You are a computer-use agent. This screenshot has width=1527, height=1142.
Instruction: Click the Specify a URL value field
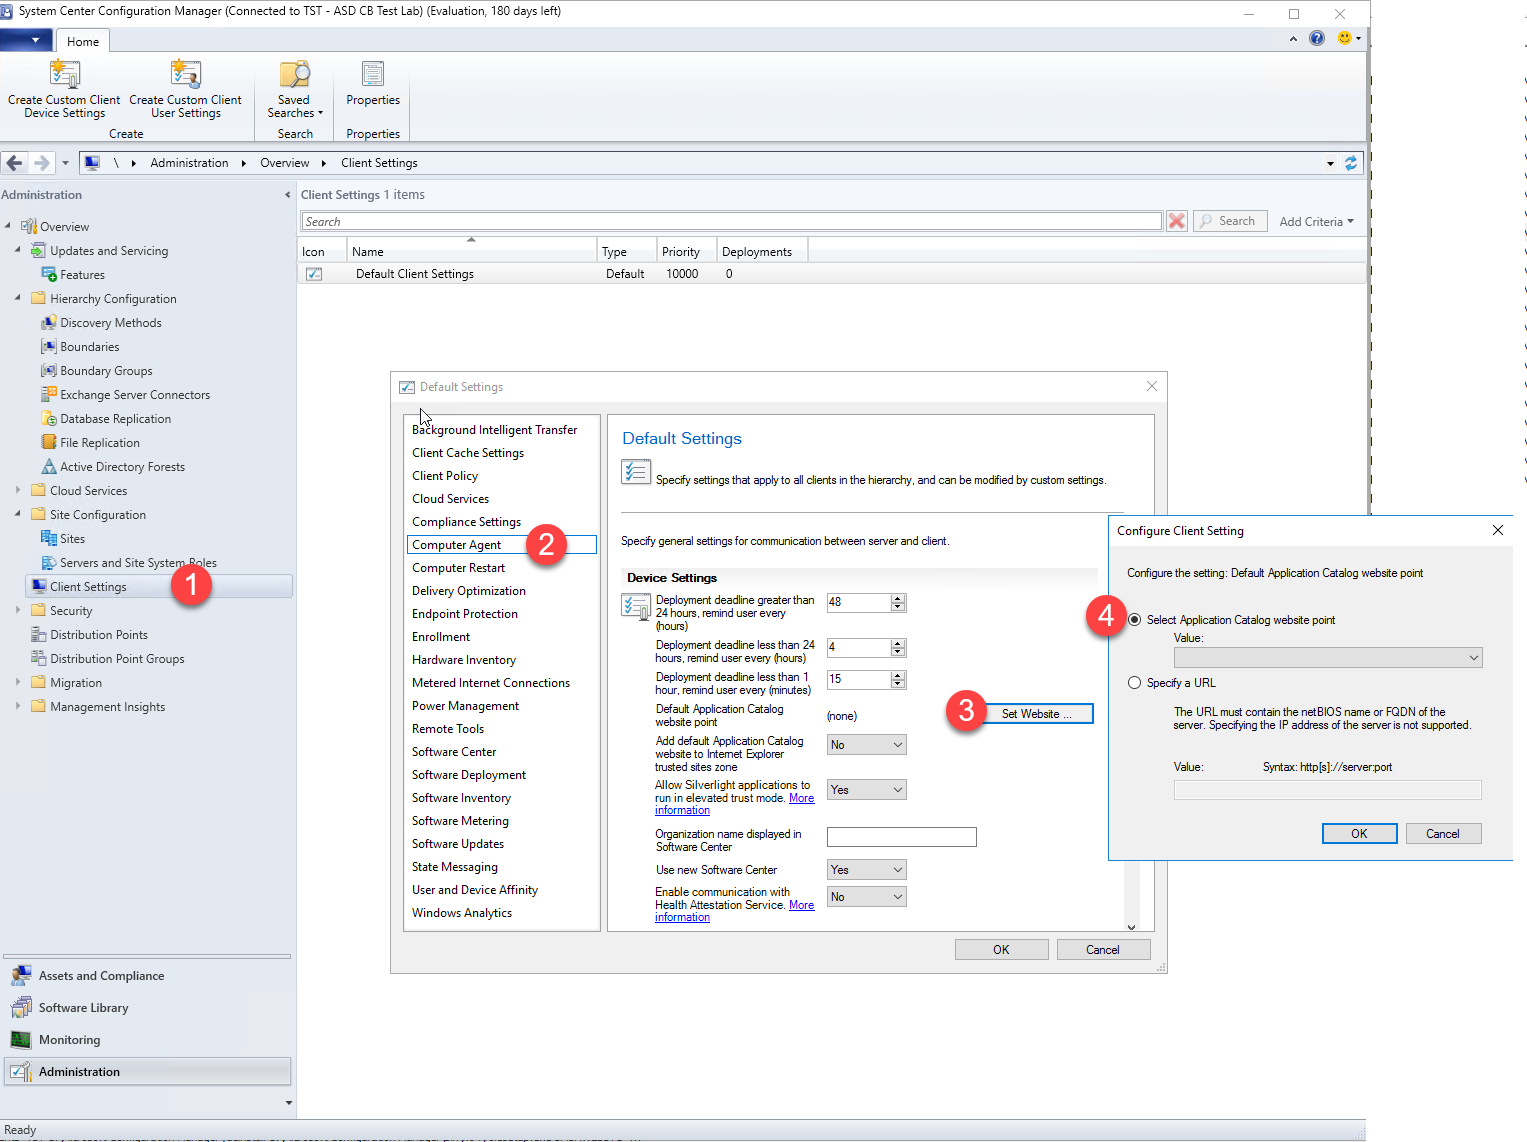(1327, 790)
